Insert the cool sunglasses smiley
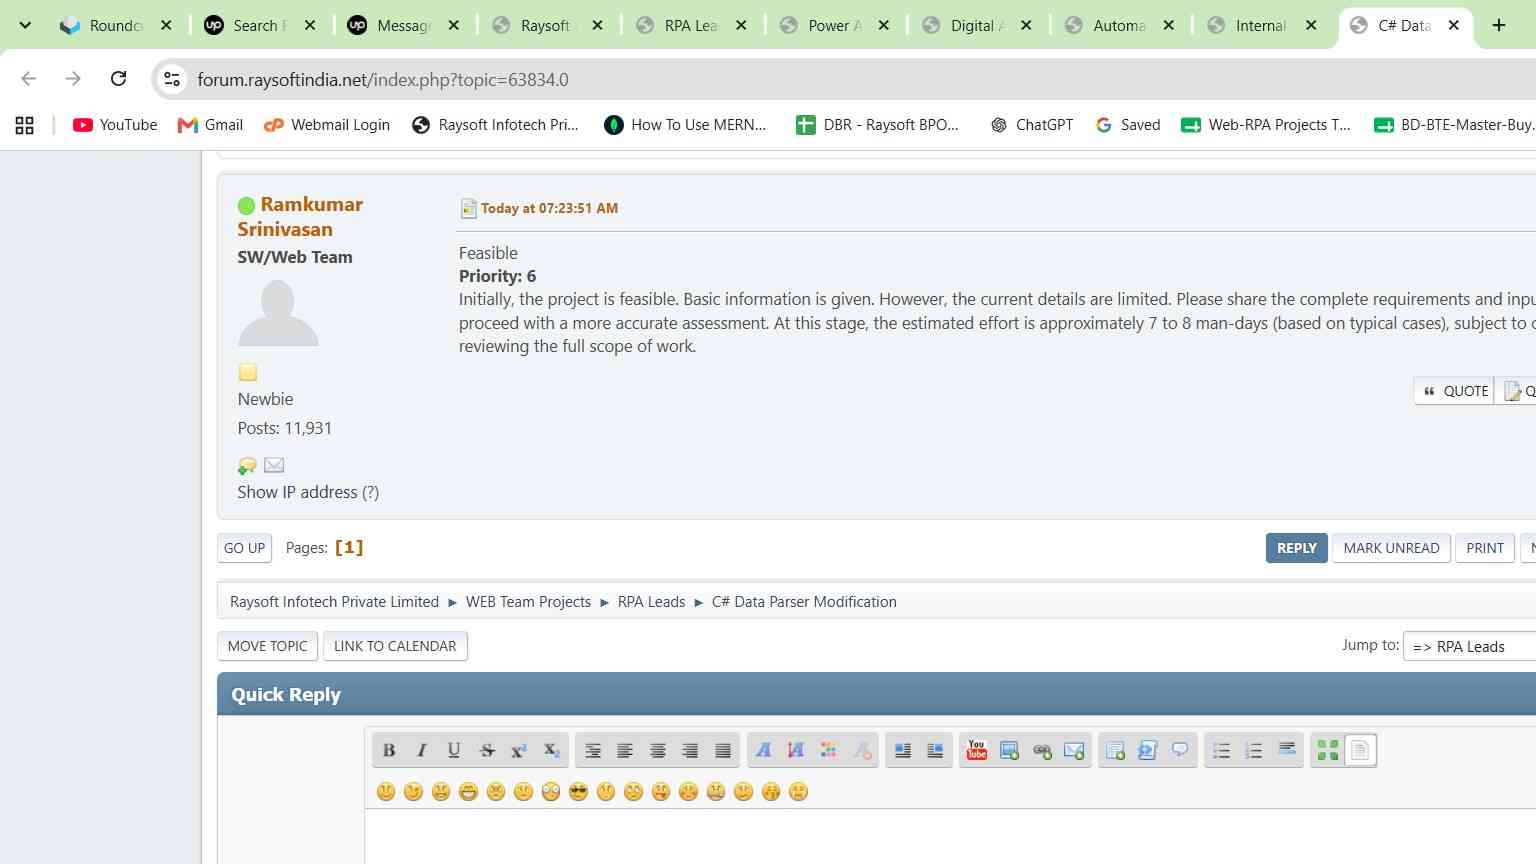The image size is (1536, 864). (578, 792)
